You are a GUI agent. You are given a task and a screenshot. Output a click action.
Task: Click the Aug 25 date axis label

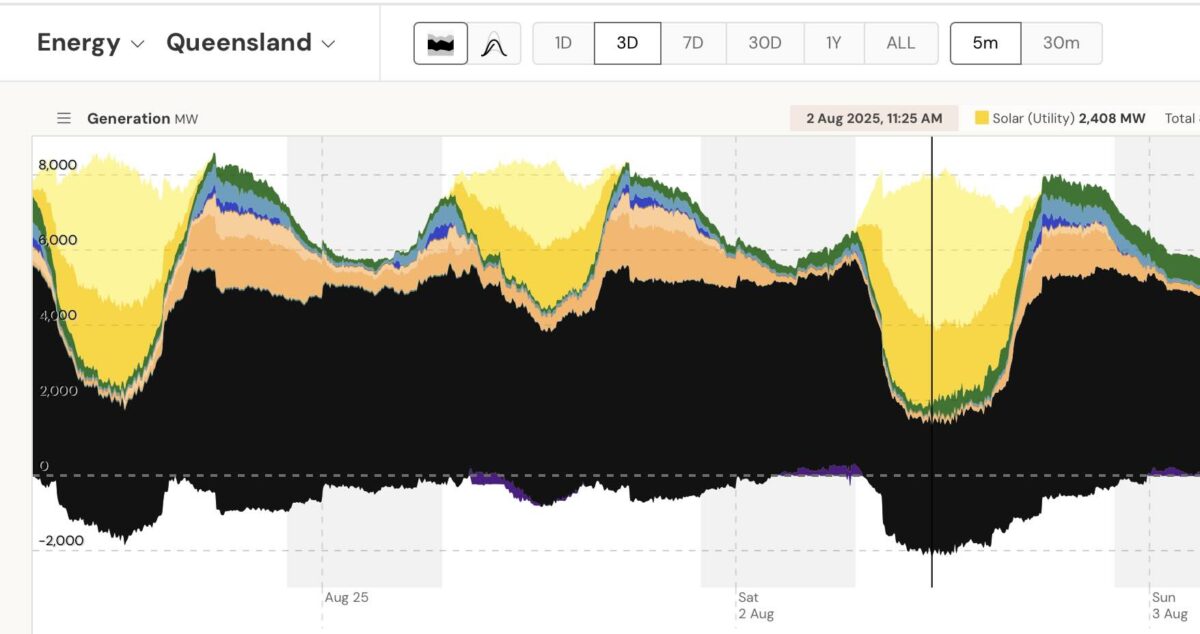tap(346, 597)
